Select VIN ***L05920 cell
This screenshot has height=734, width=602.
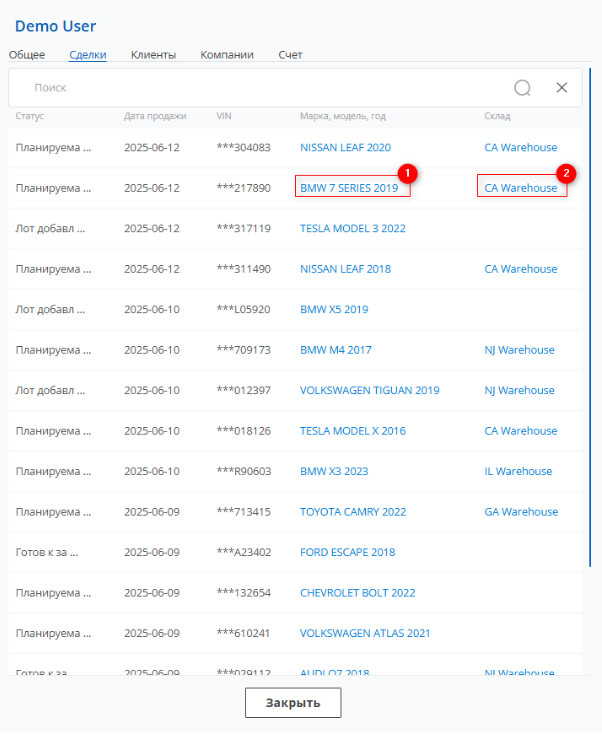[243, 309]
